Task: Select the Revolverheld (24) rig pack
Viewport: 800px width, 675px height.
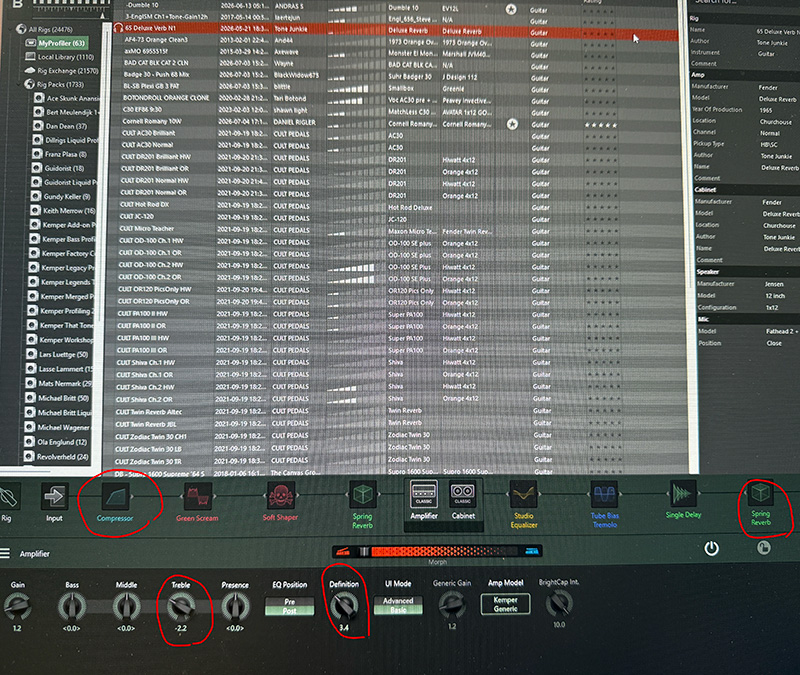Action: point(63,457)
